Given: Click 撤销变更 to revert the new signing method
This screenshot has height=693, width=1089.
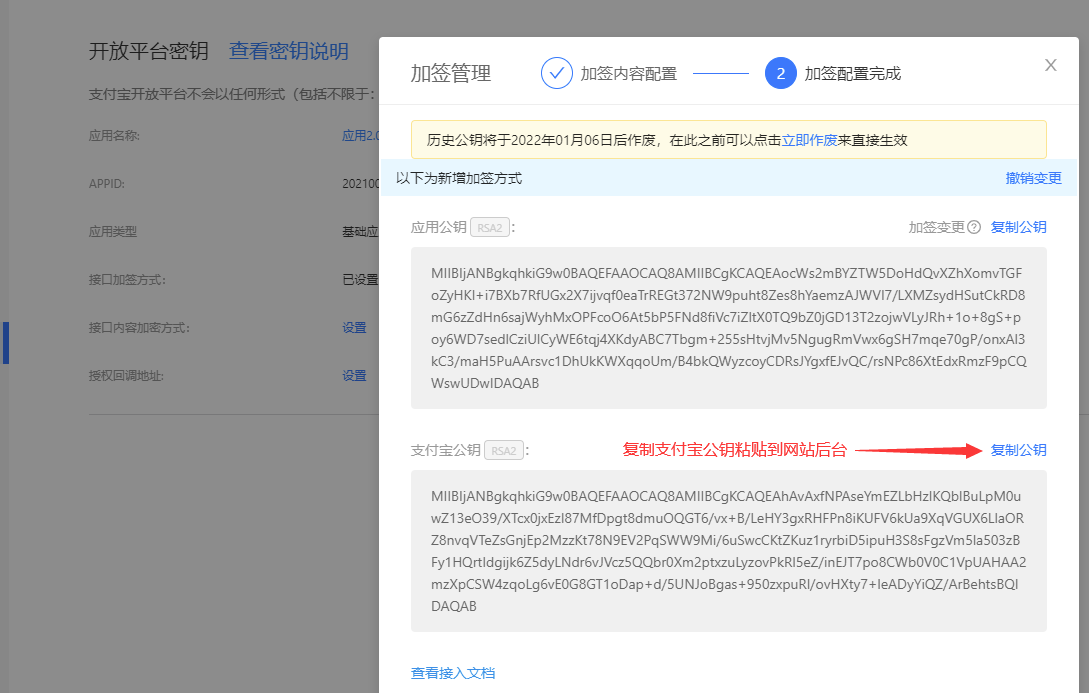Looking at the screenshot, I should [1033, 178].
